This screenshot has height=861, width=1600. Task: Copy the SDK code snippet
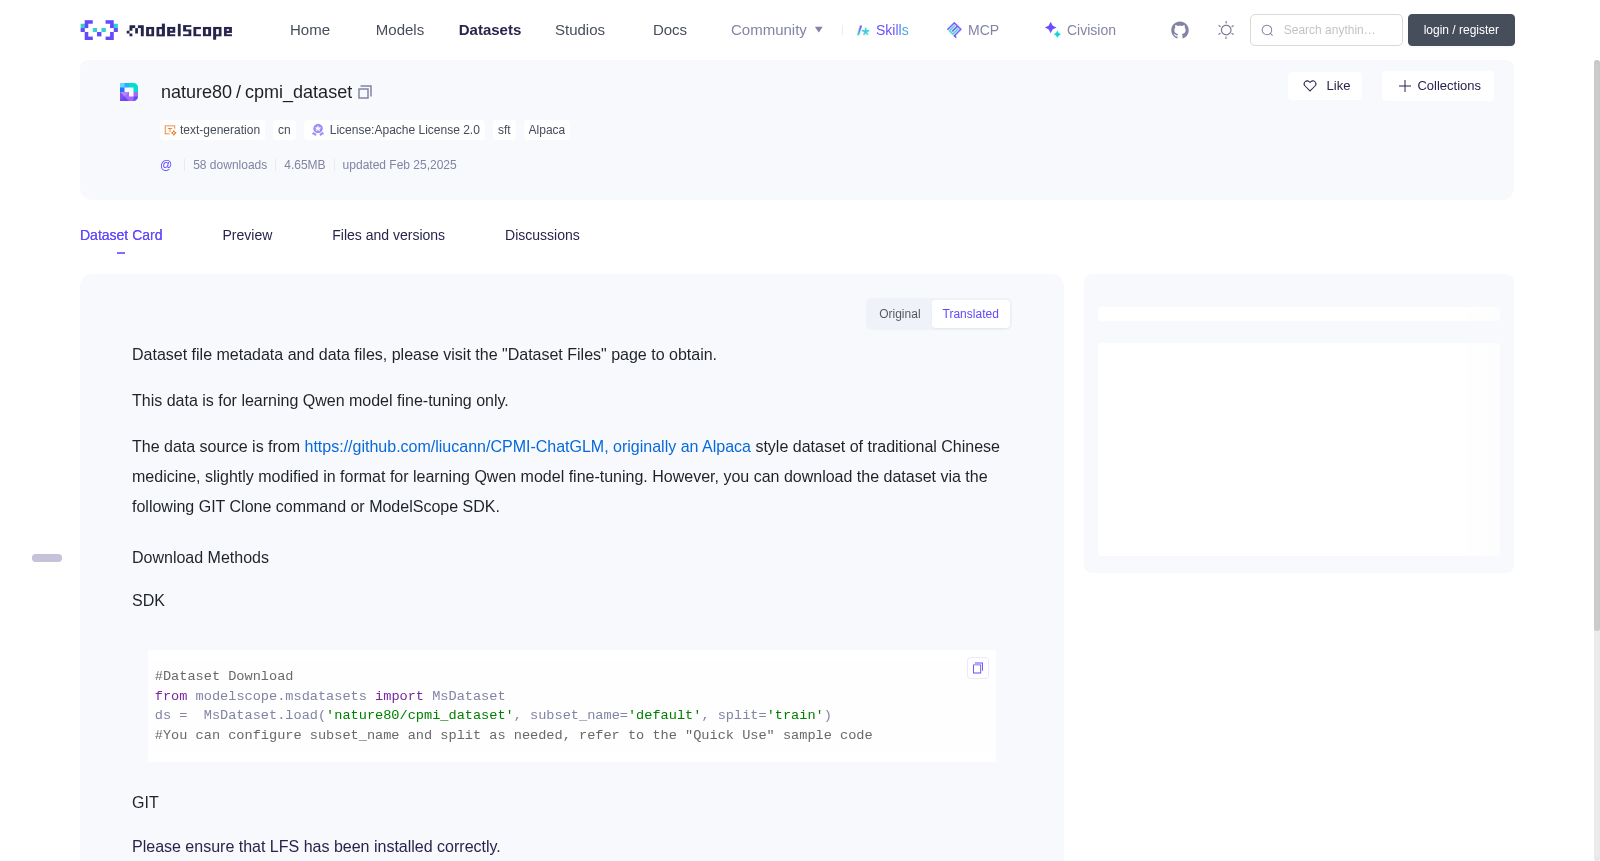978,668
